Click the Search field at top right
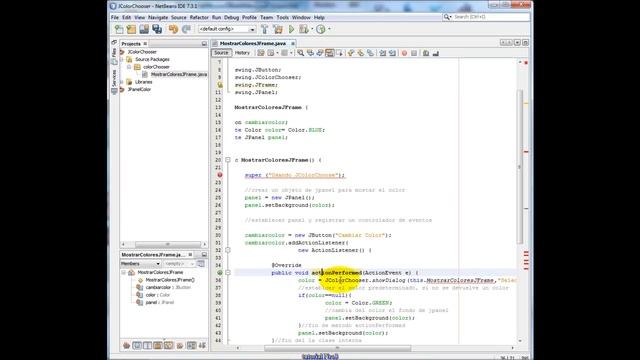This screenshot has height=360, width=640. pyautogui.click(x=487, y=17)
